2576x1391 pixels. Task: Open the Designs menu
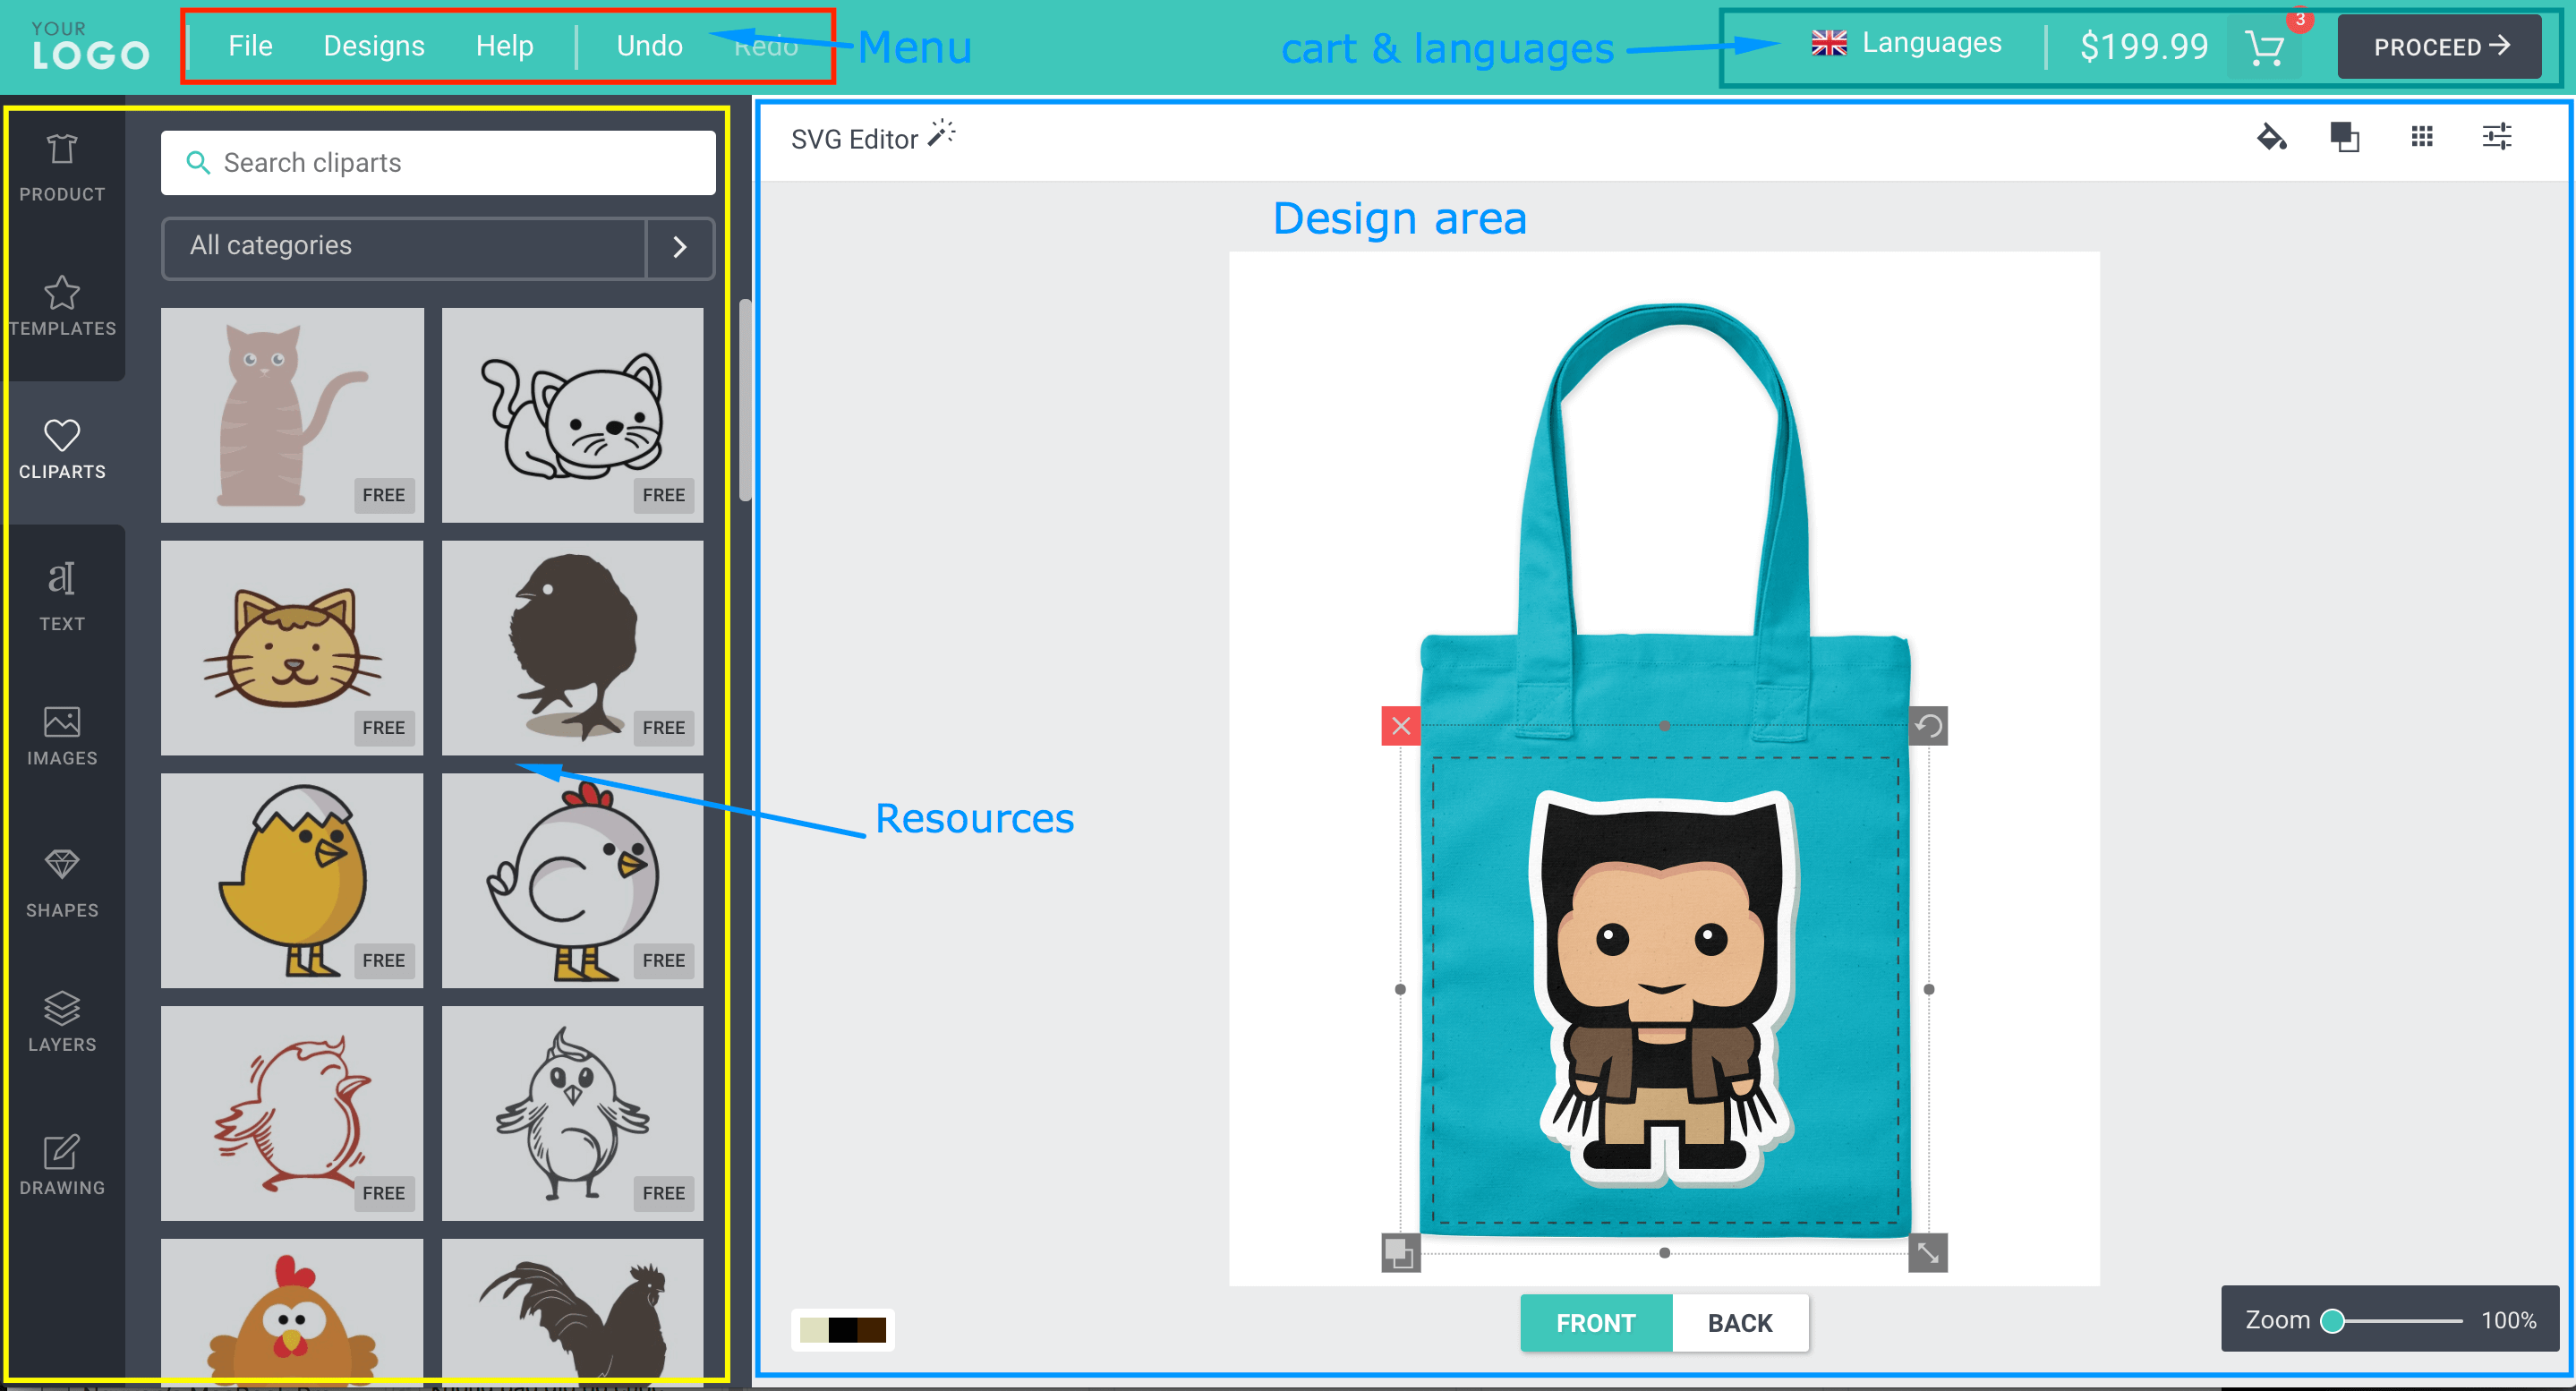pos(374,46)
